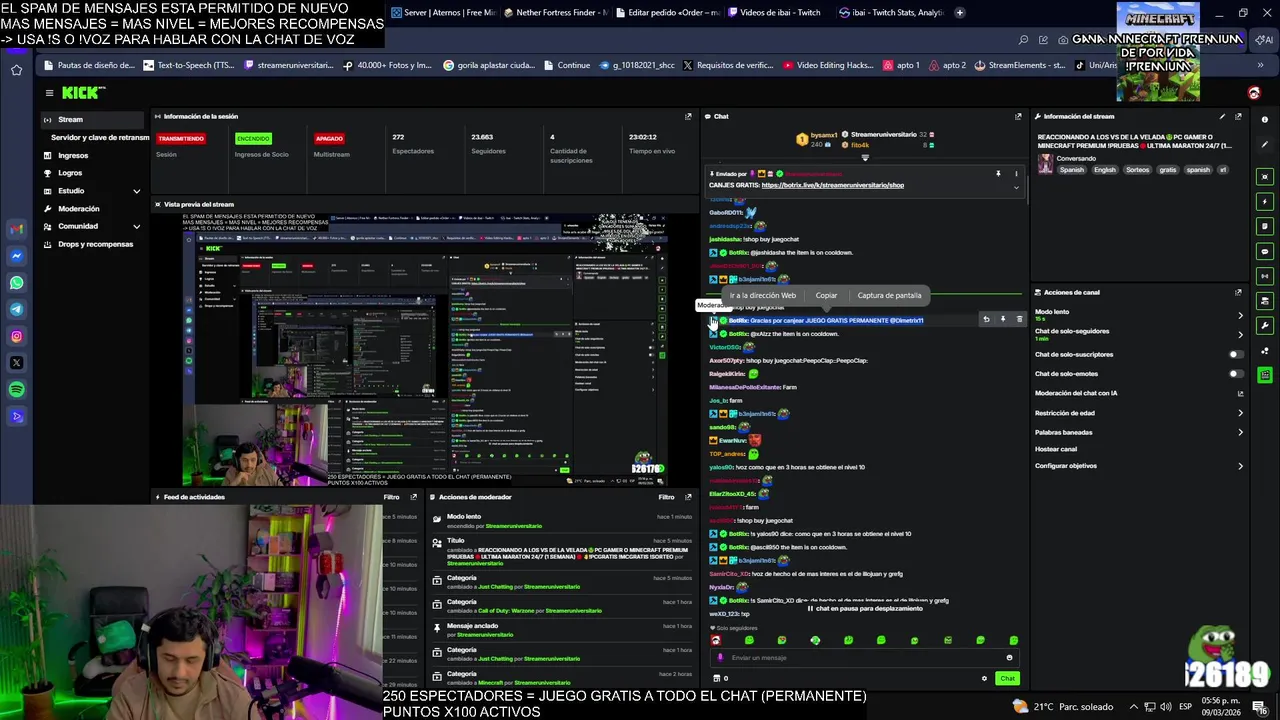This screenshot has width=1280, height=720.
Task: Open new browser tab plus button
Action: point(960,13)
